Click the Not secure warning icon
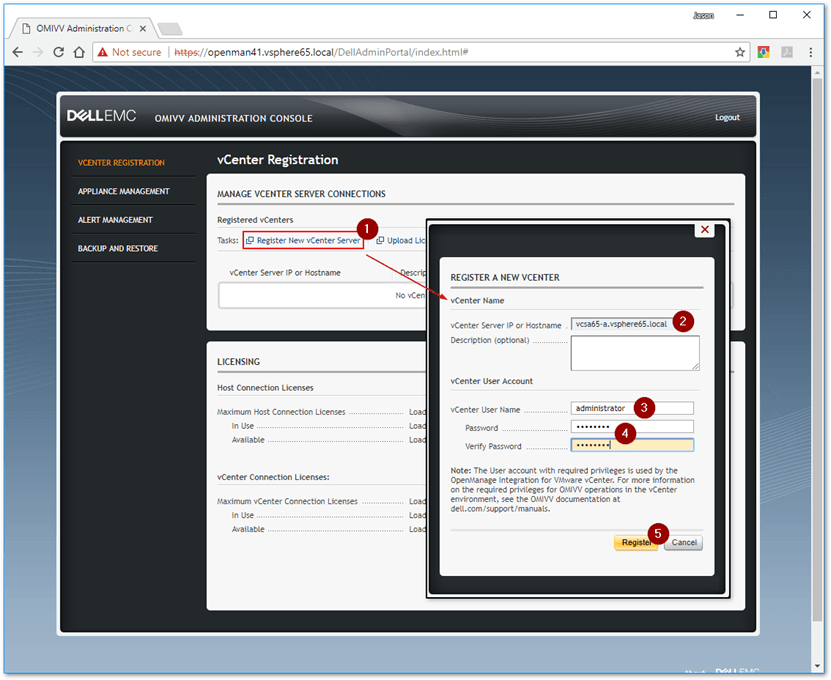Screen dimensions: 831x680 [103, 52]
